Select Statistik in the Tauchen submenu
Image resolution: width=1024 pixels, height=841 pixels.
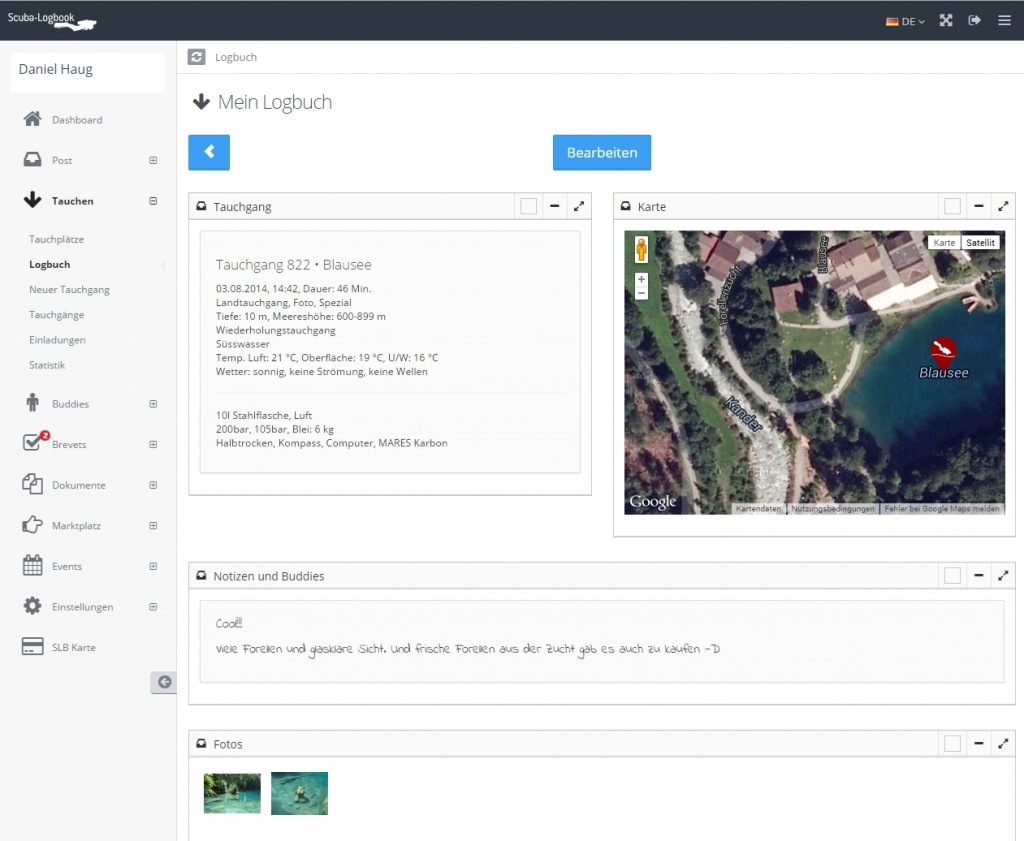(x=47, y=365)
